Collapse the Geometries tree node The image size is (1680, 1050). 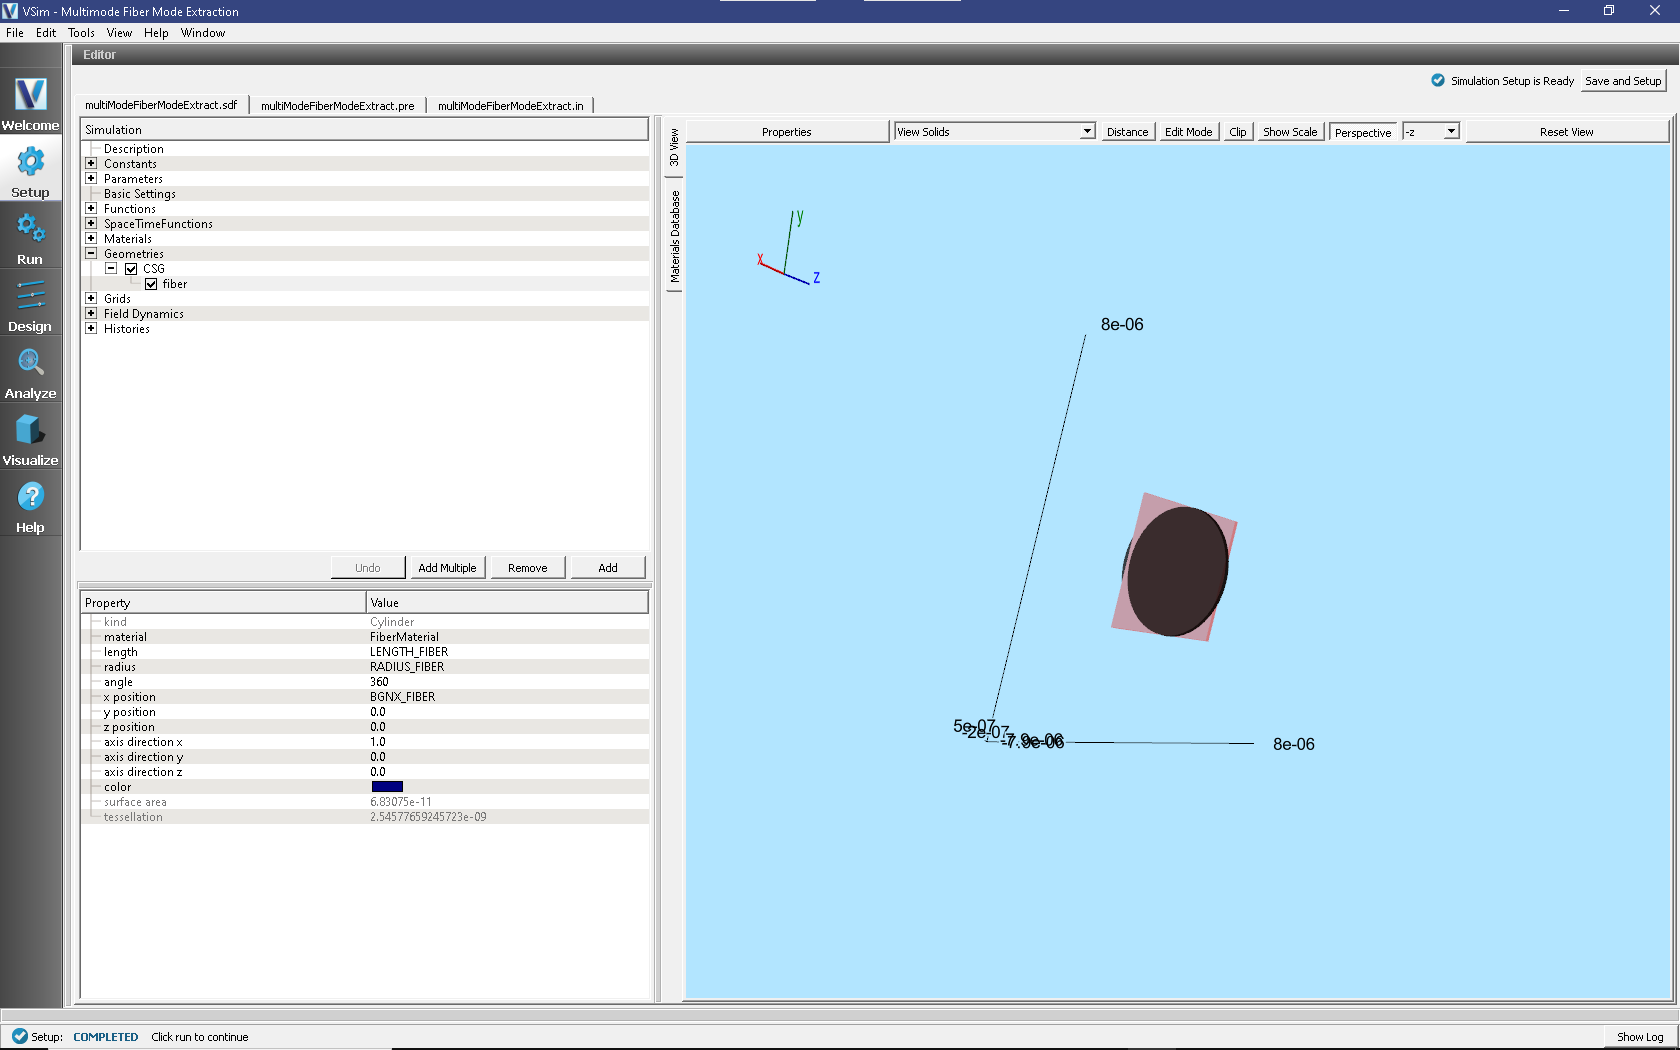[x=91, y=254]
